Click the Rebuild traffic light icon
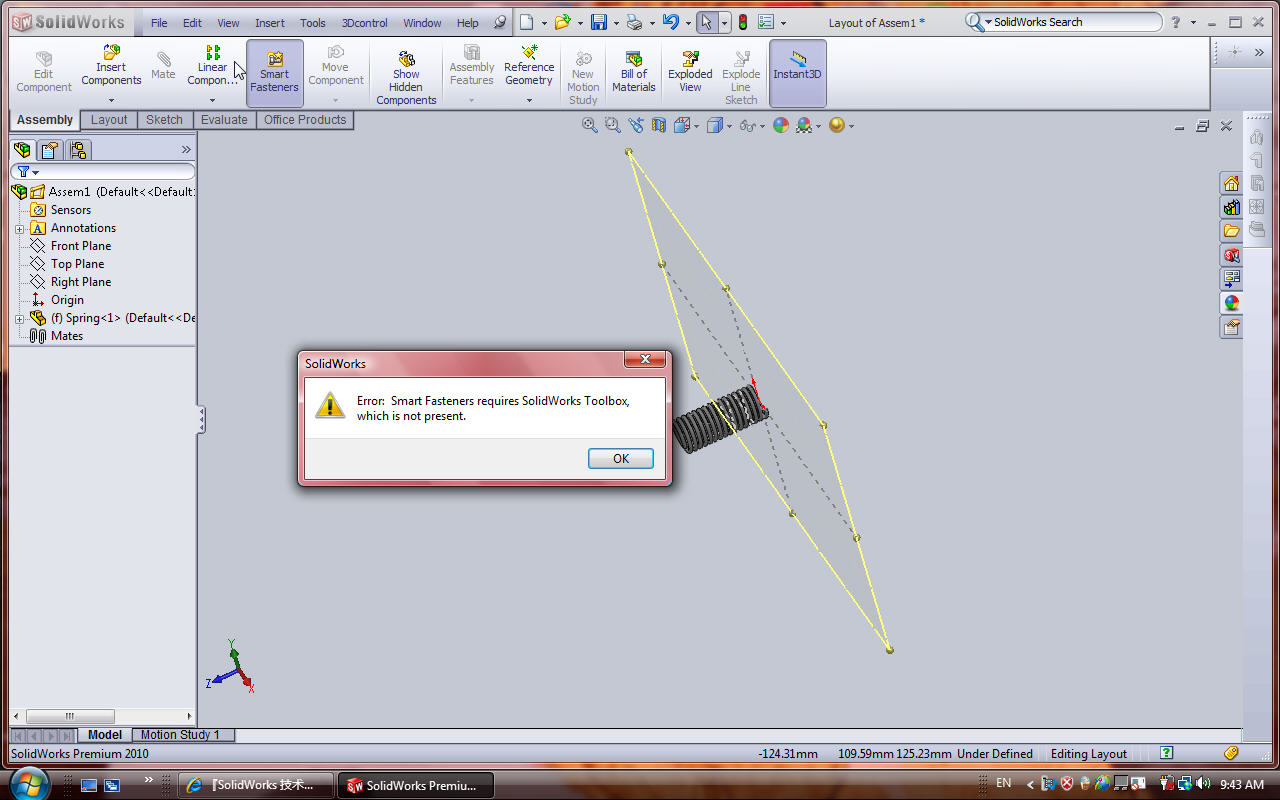The height and width of the screenshot is (800, 1280). click(x=743, y=22)
